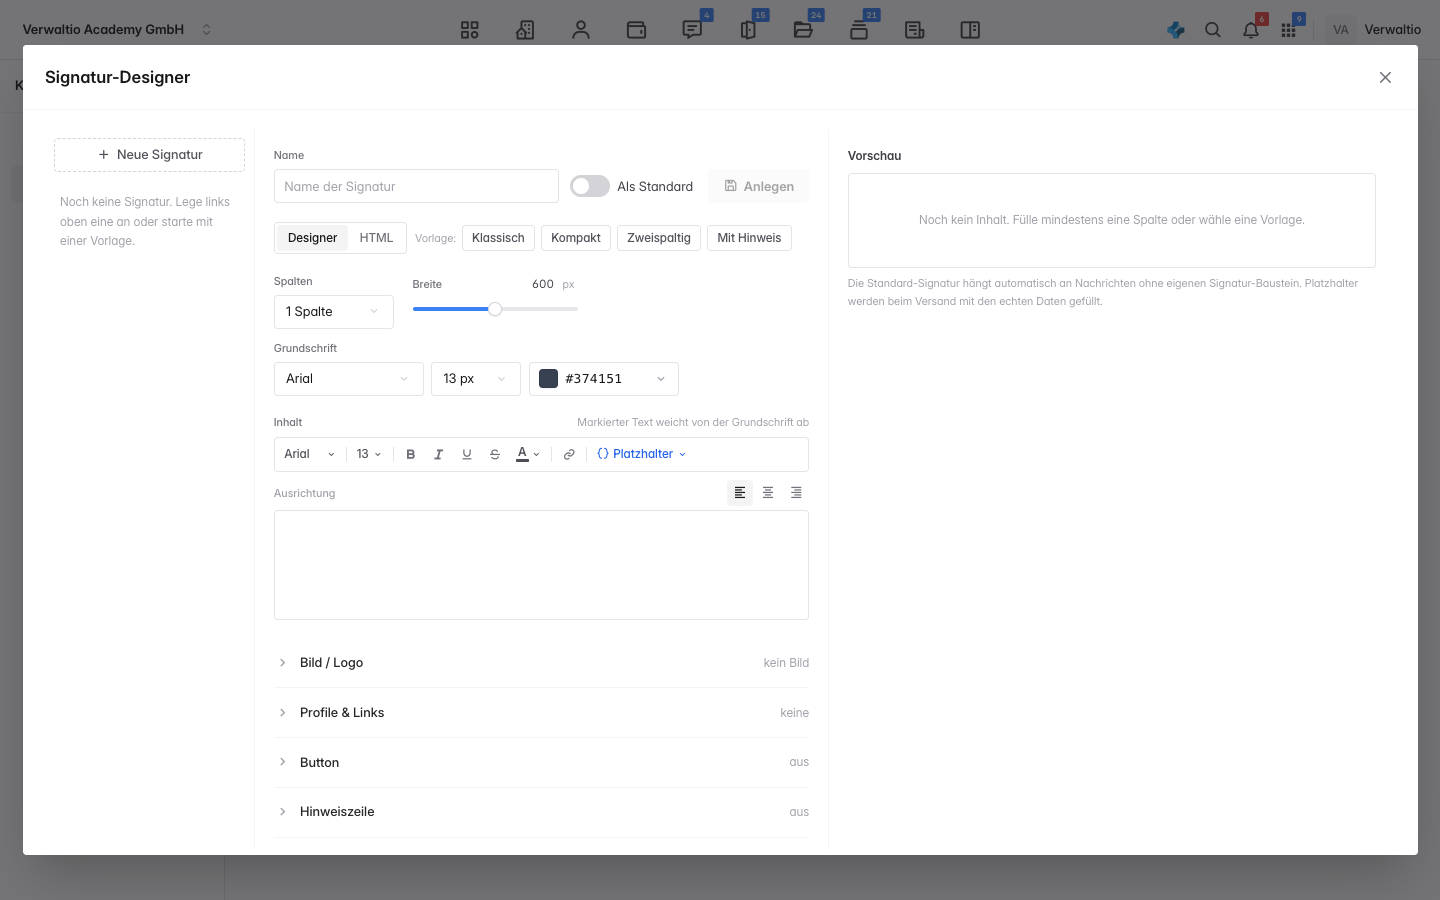Open the text color picker
The height and width of the screenshot is (900, 1440).
click(528, 454)
